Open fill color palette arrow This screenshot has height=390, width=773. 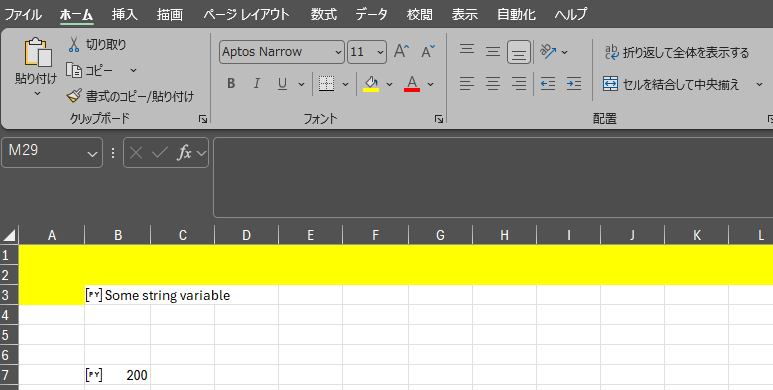click(389, 85)
